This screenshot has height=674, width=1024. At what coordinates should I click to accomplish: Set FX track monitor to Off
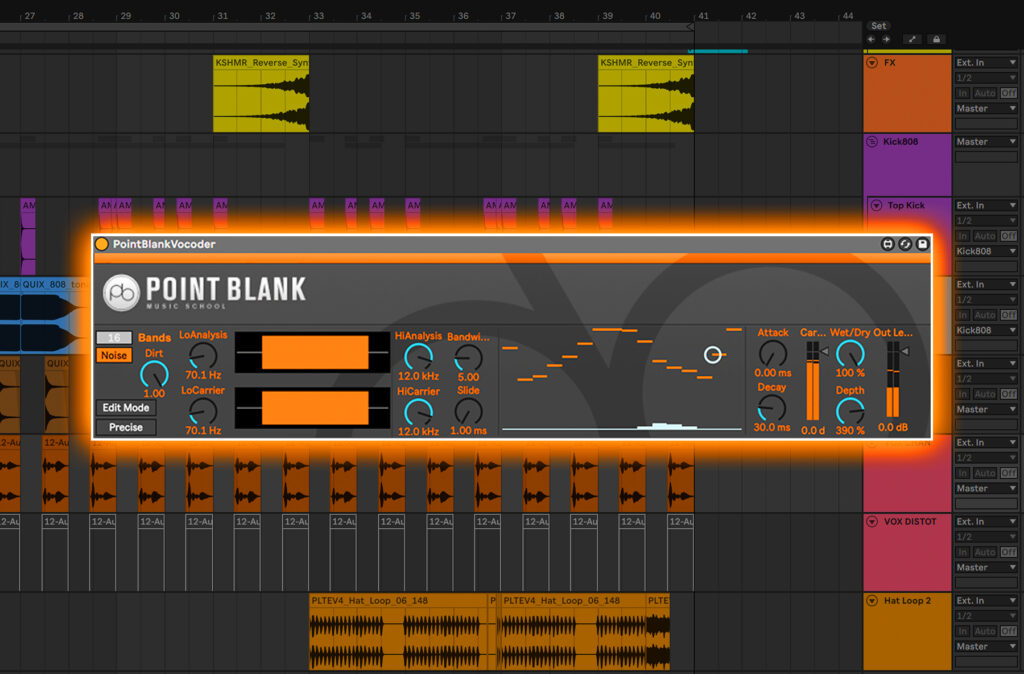click(1009, 93)
